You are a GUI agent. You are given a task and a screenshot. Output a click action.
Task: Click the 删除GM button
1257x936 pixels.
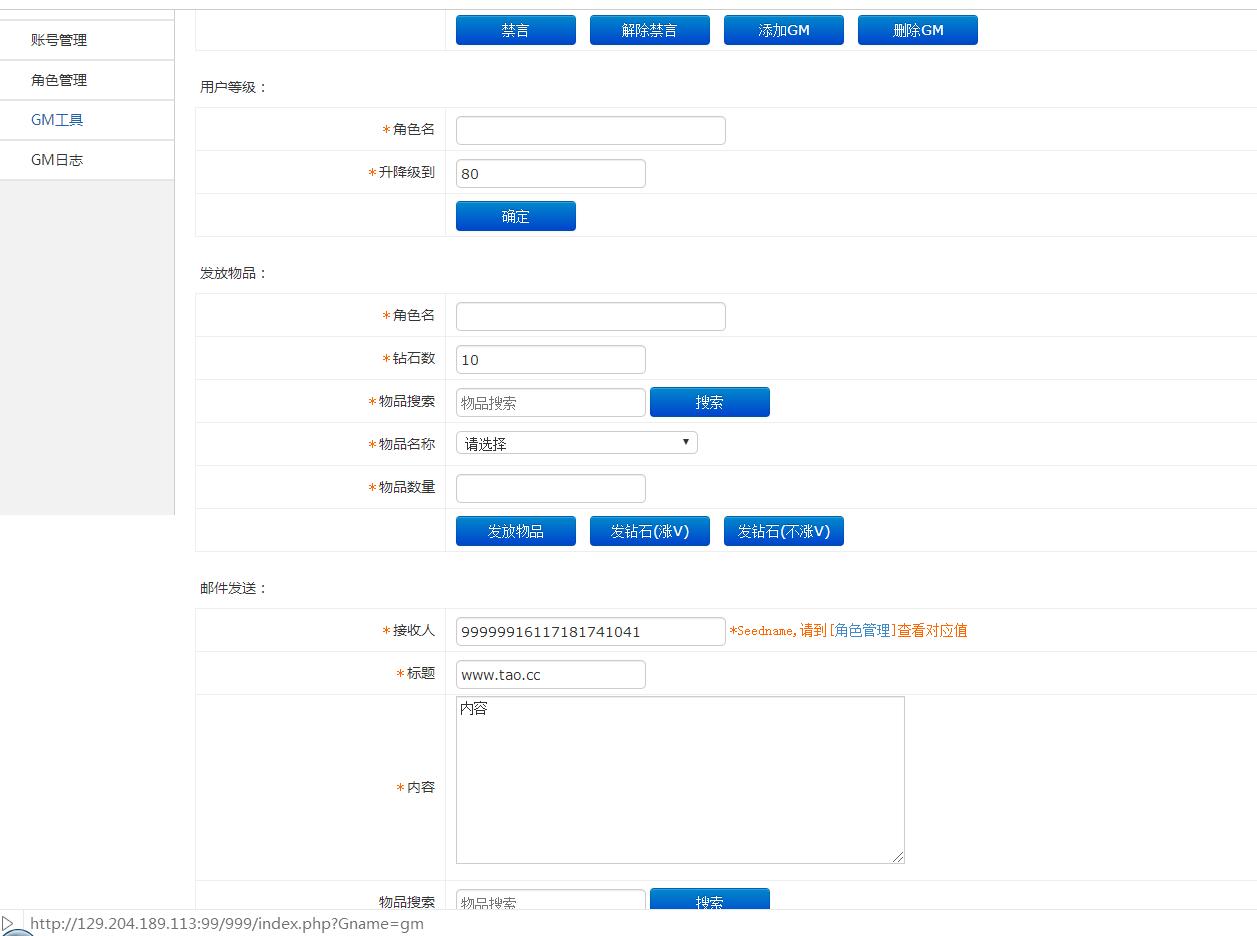[x=917, y=30]
